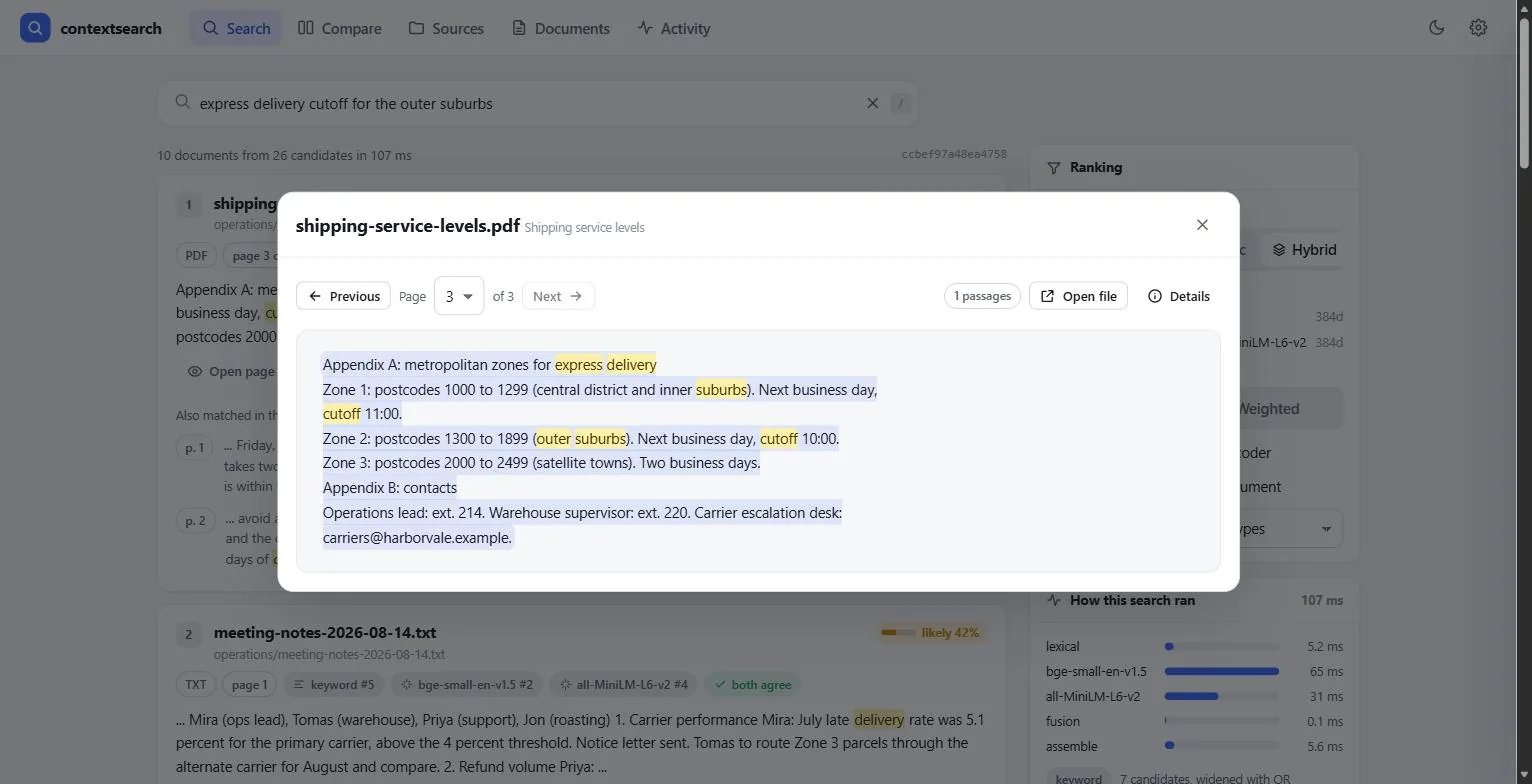
Task: Open the Sources tab
Action: click(x=446, y=28)
